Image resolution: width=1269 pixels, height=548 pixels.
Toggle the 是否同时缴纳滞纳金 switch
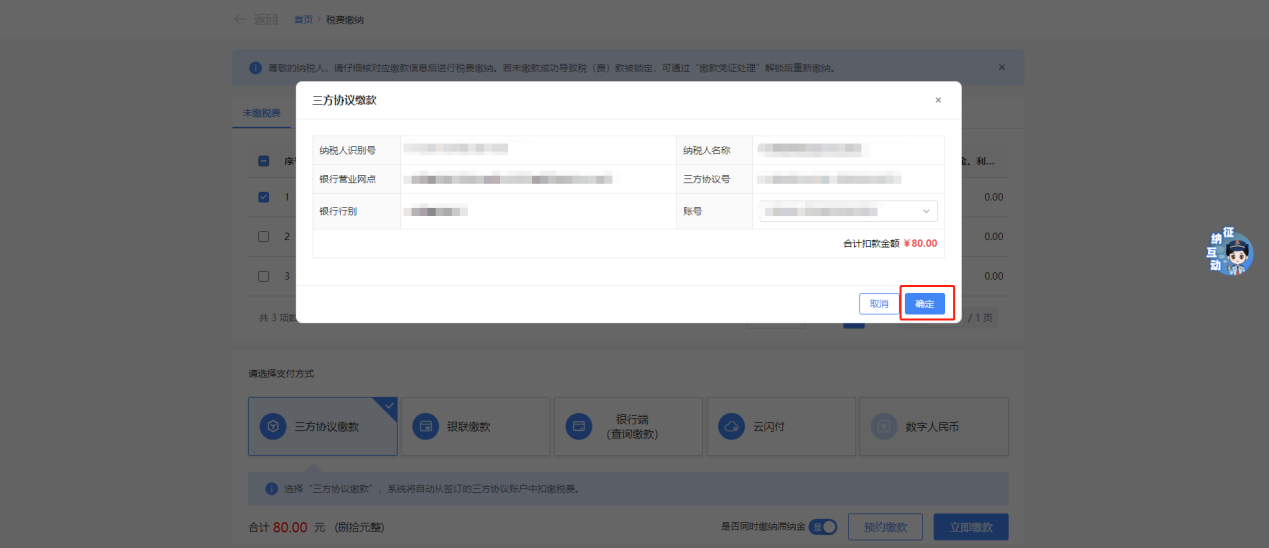tap(822, 527)
